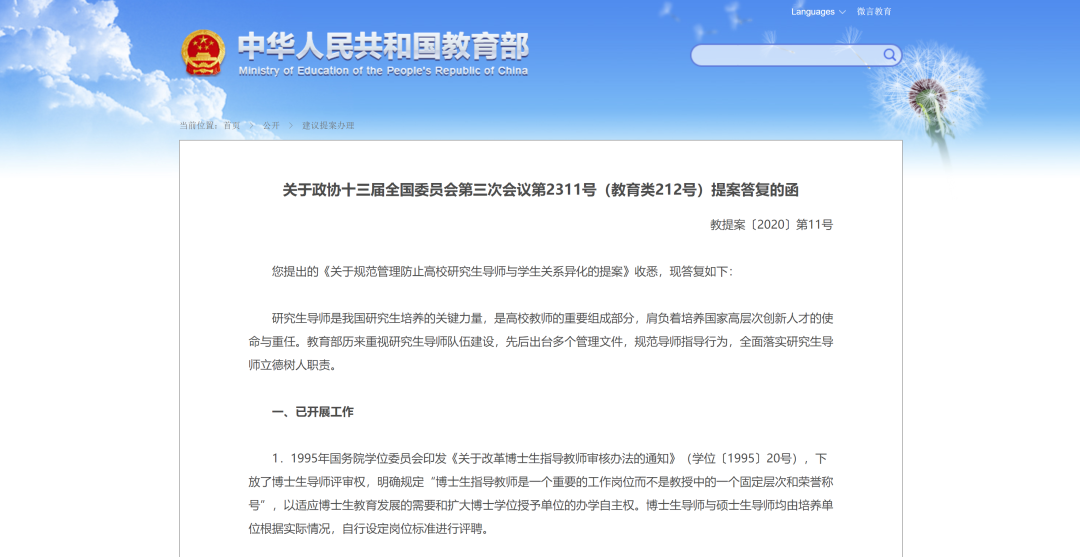The height and width of the screenshot is (557, 1080).
Task: Click the 当前位置 breadcrumb label
Action: pyautogui.click(x=200, y=125)
